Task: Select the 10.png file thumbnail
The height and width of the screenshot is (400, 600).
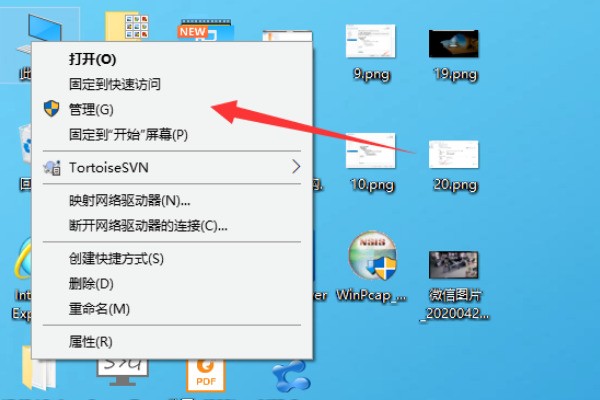Action: point(370,151)
